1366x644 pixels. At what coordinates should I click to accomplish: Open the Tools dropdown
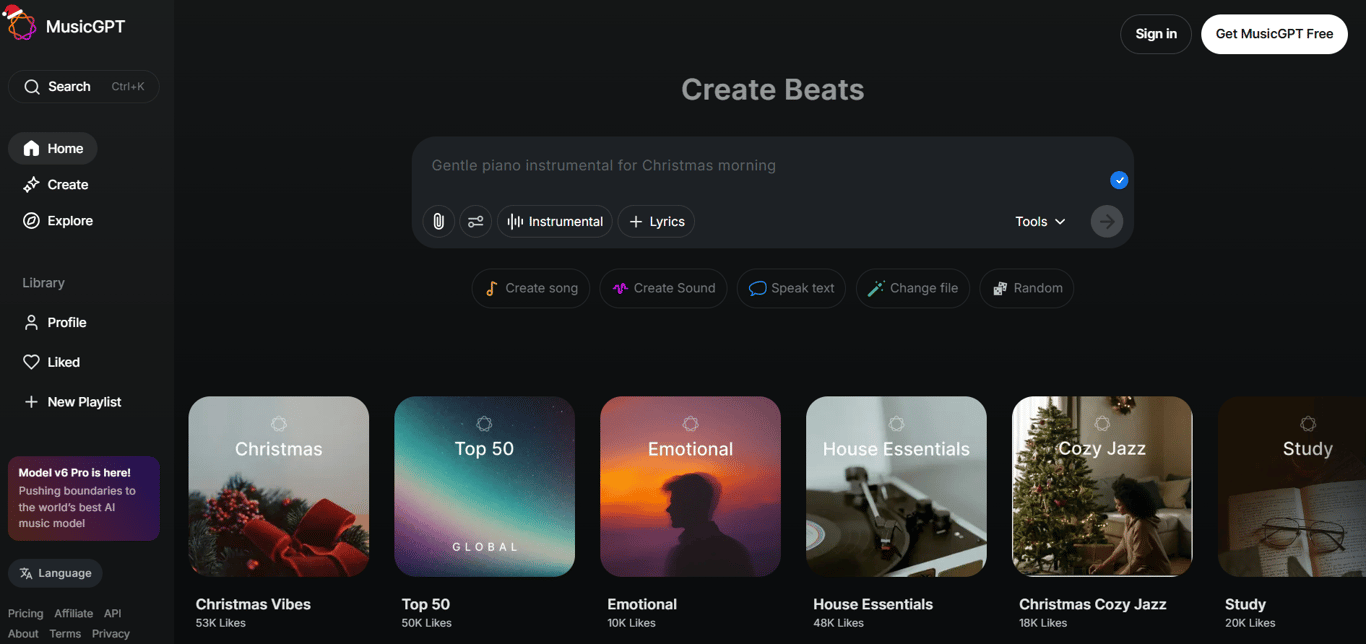1039,221
